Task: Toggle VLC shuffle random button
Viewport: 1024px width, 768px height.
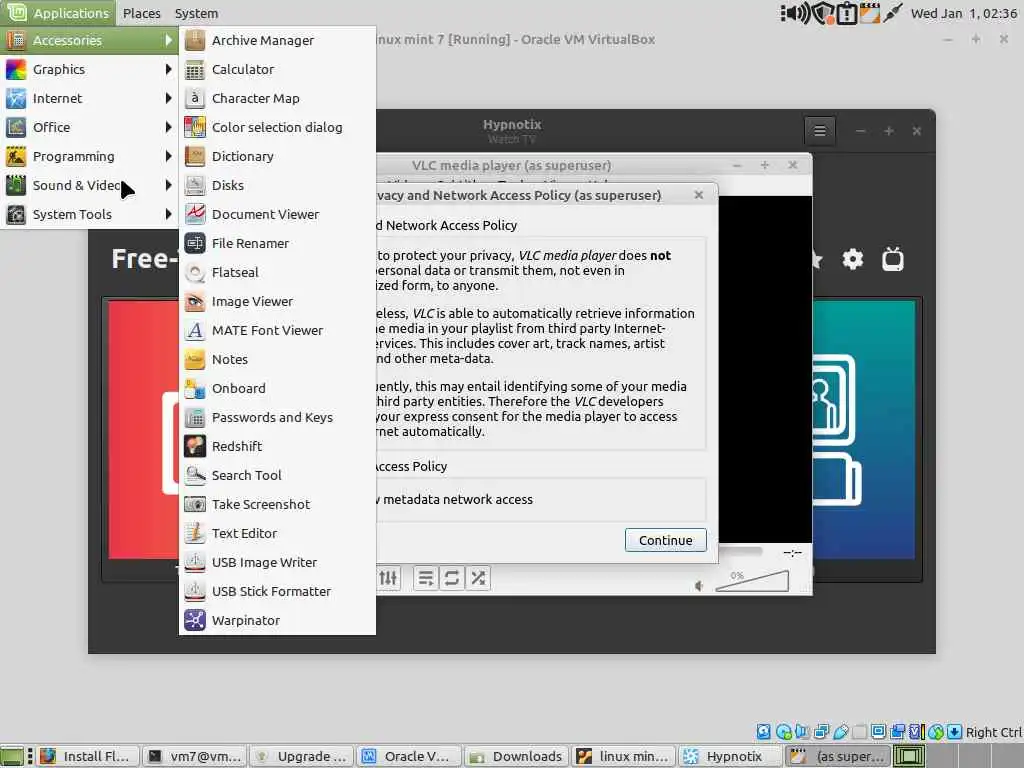Action: (x=478, y=578)
